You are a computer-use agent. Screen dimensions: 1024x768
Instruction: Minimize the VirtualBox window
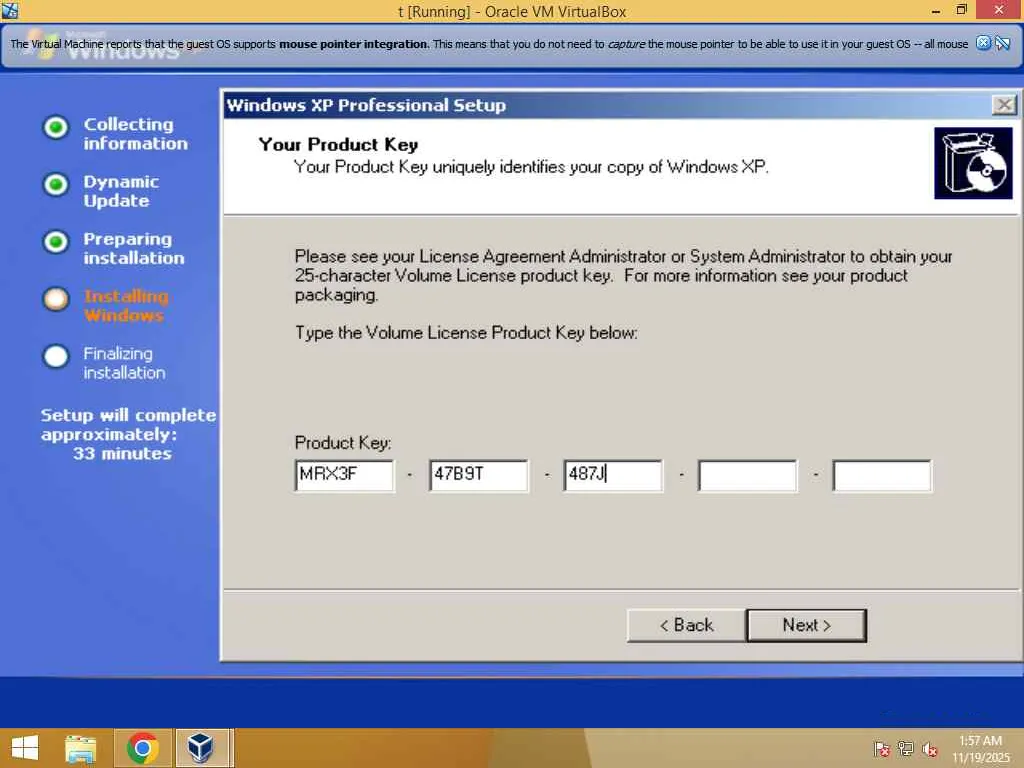pos(936,10)
